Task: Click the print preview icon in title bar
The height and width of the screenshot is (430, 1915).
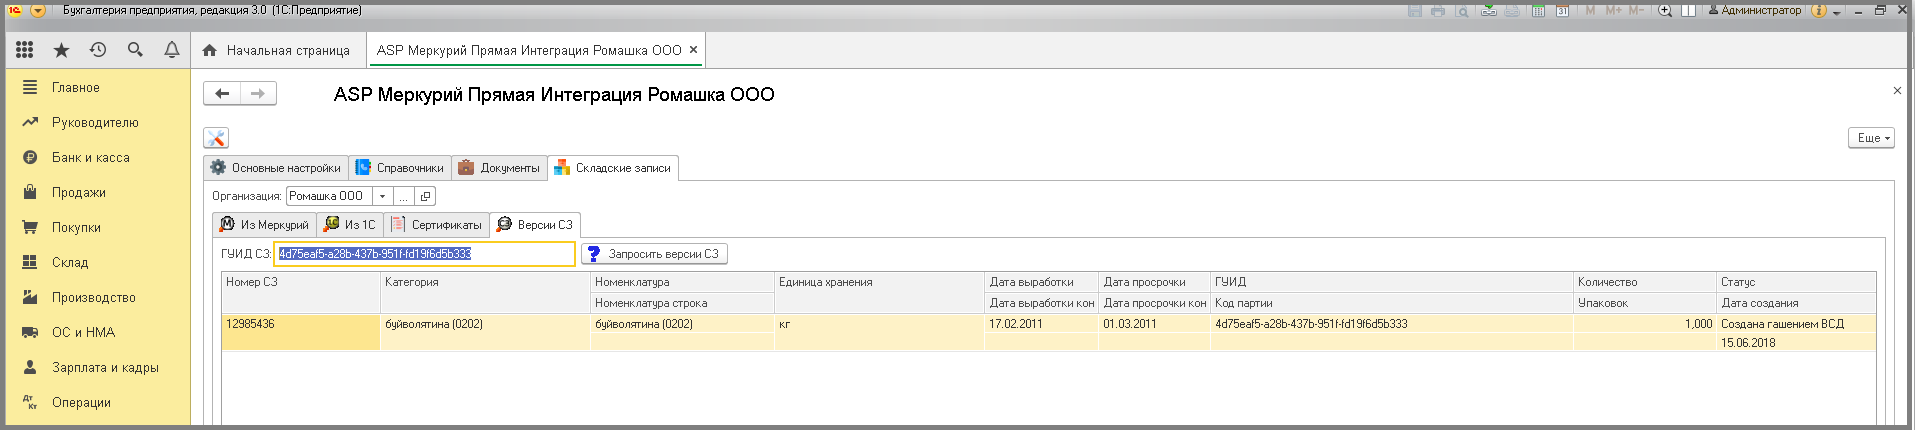Action: pyautogui.click(x=1462, y=11)
